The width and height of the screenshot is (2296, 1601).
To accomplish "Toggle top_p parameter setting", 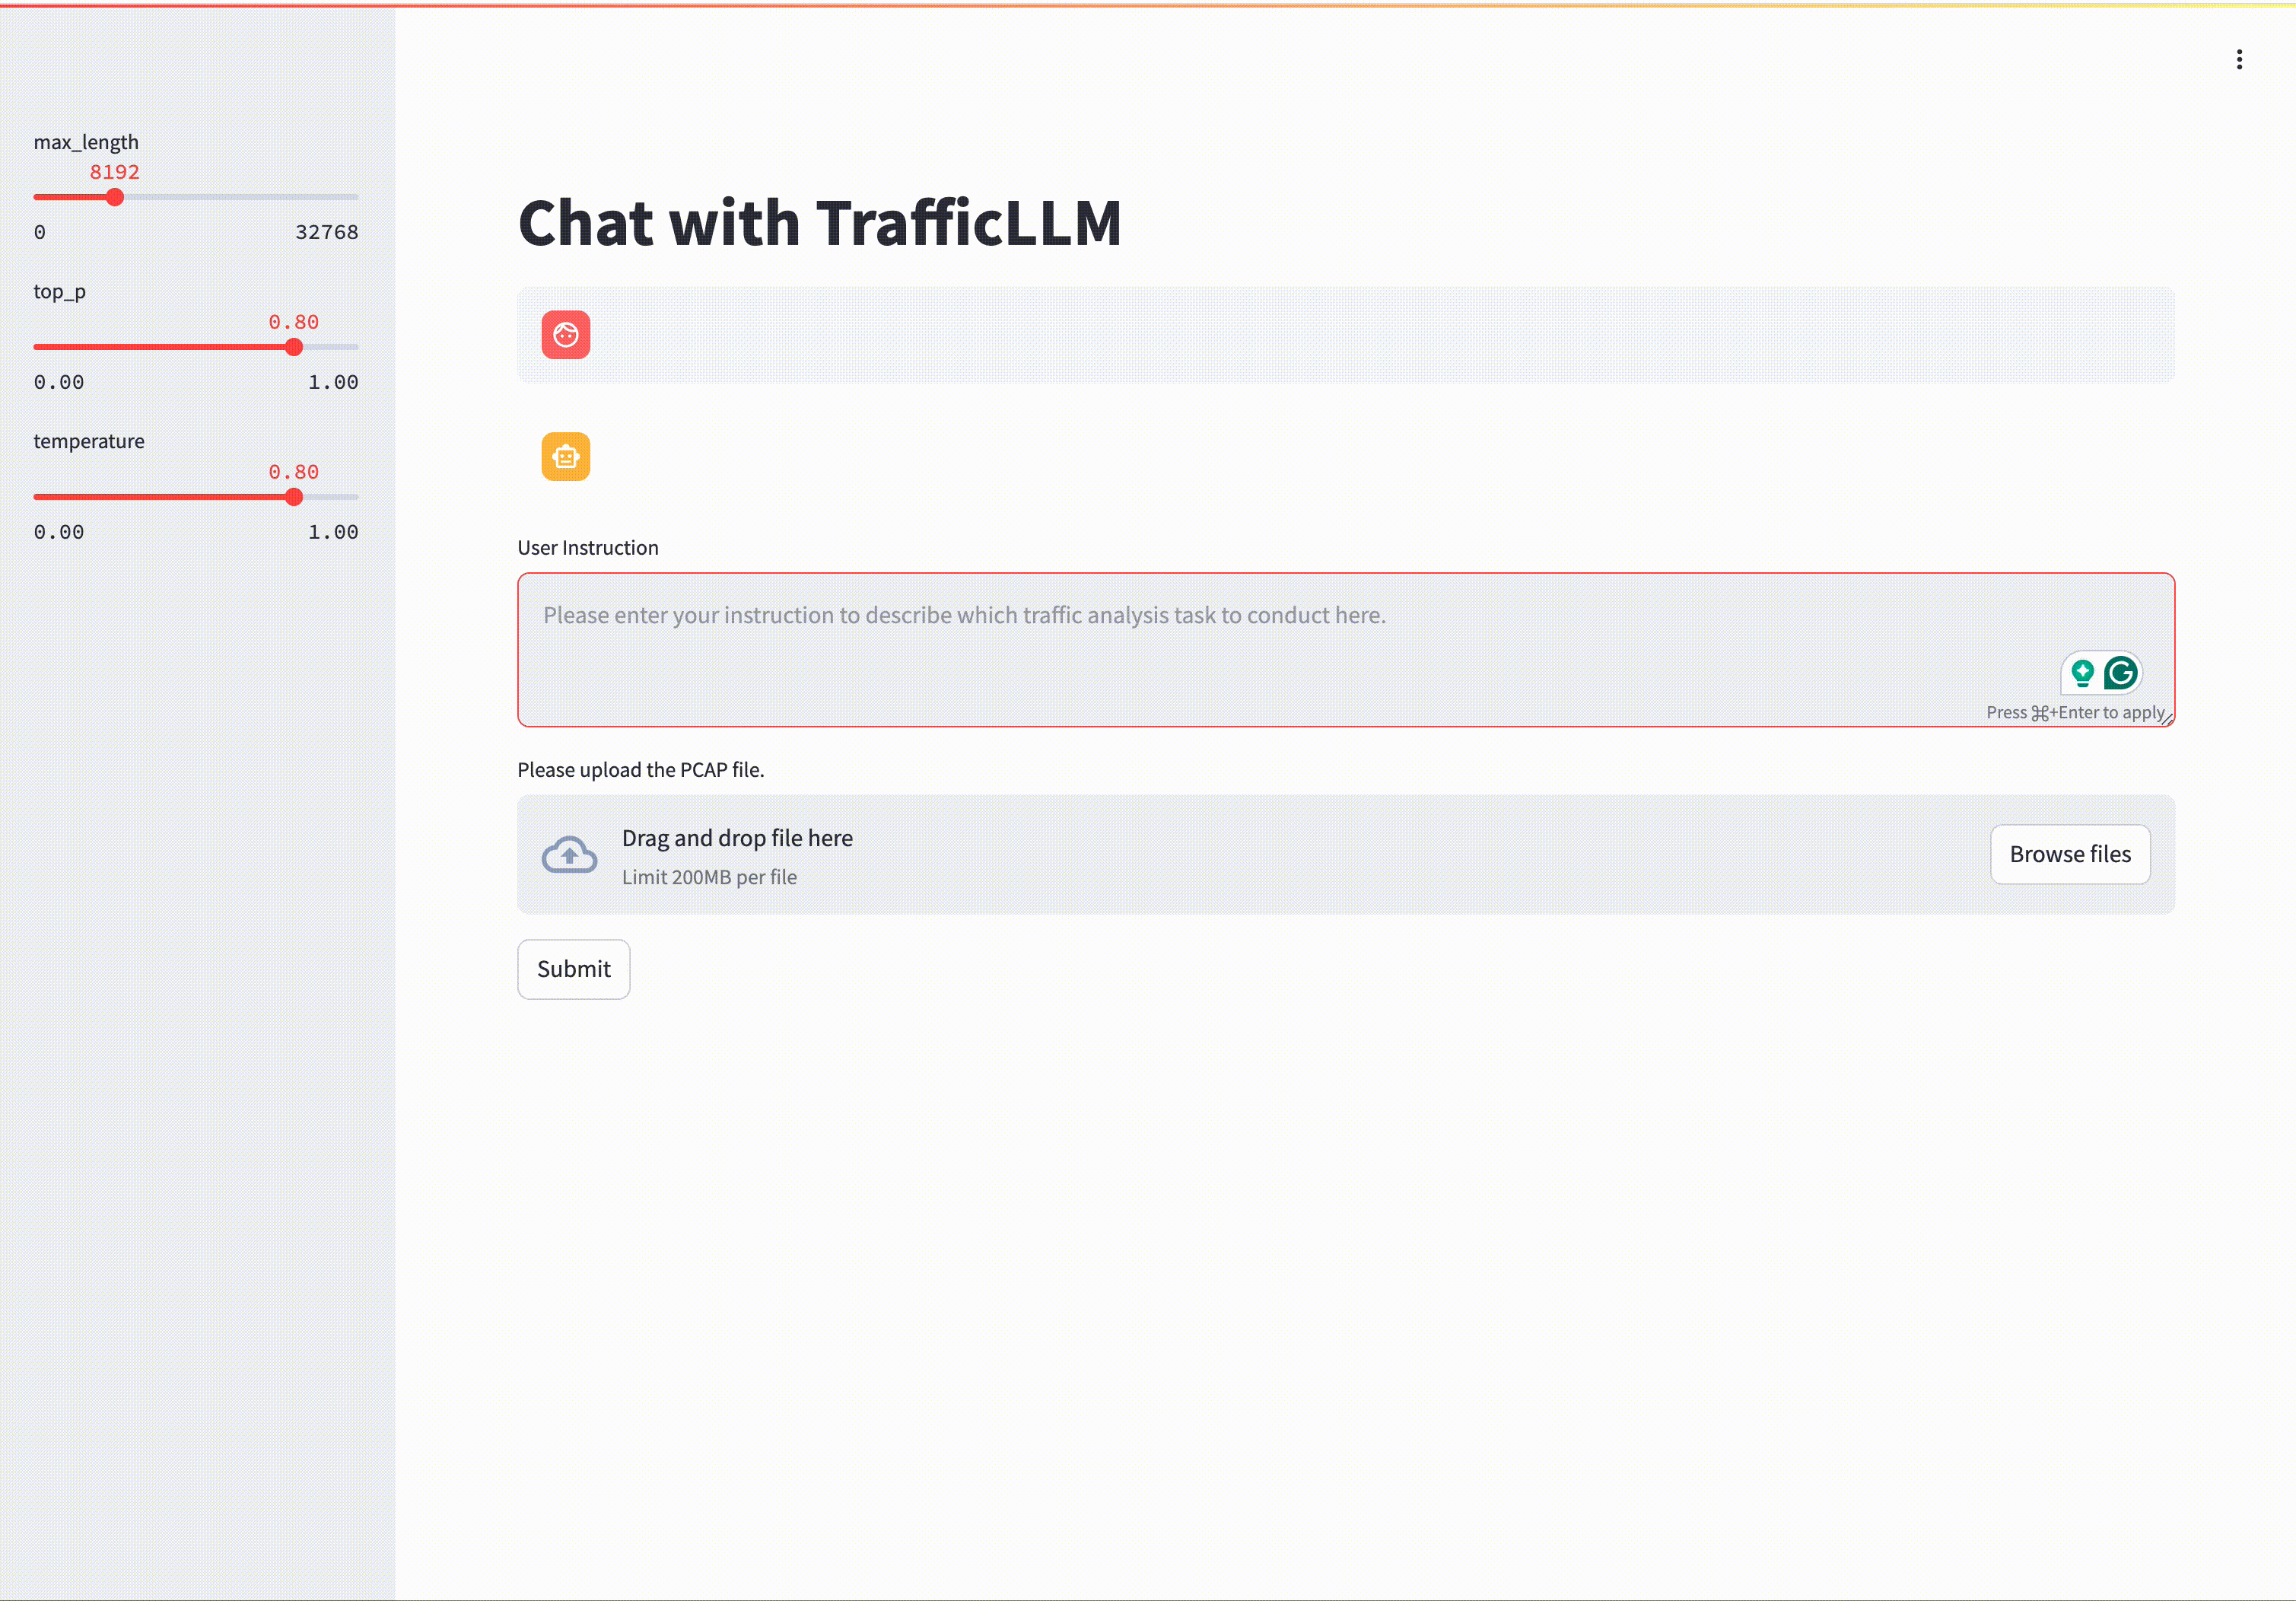I will tap(293, 348).
